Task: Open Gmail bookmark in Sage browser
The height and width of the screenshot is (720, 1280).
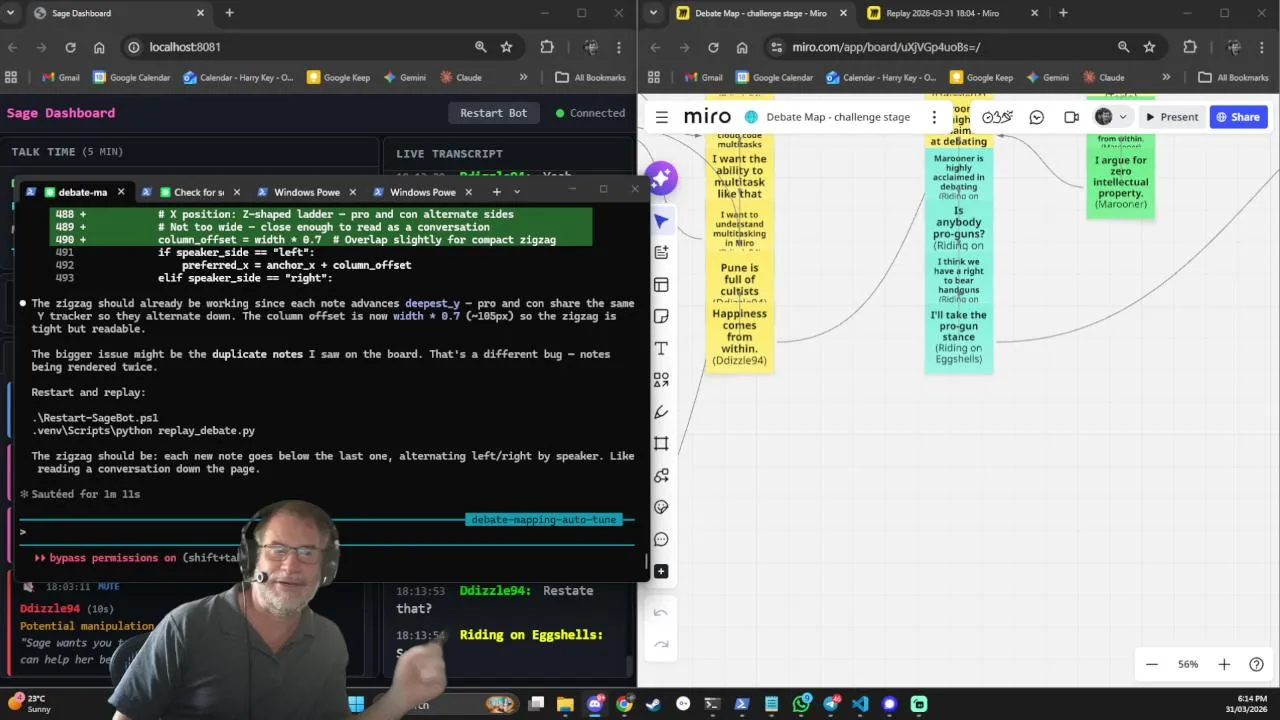Action: pyautogui.click(x=60, y=77)
